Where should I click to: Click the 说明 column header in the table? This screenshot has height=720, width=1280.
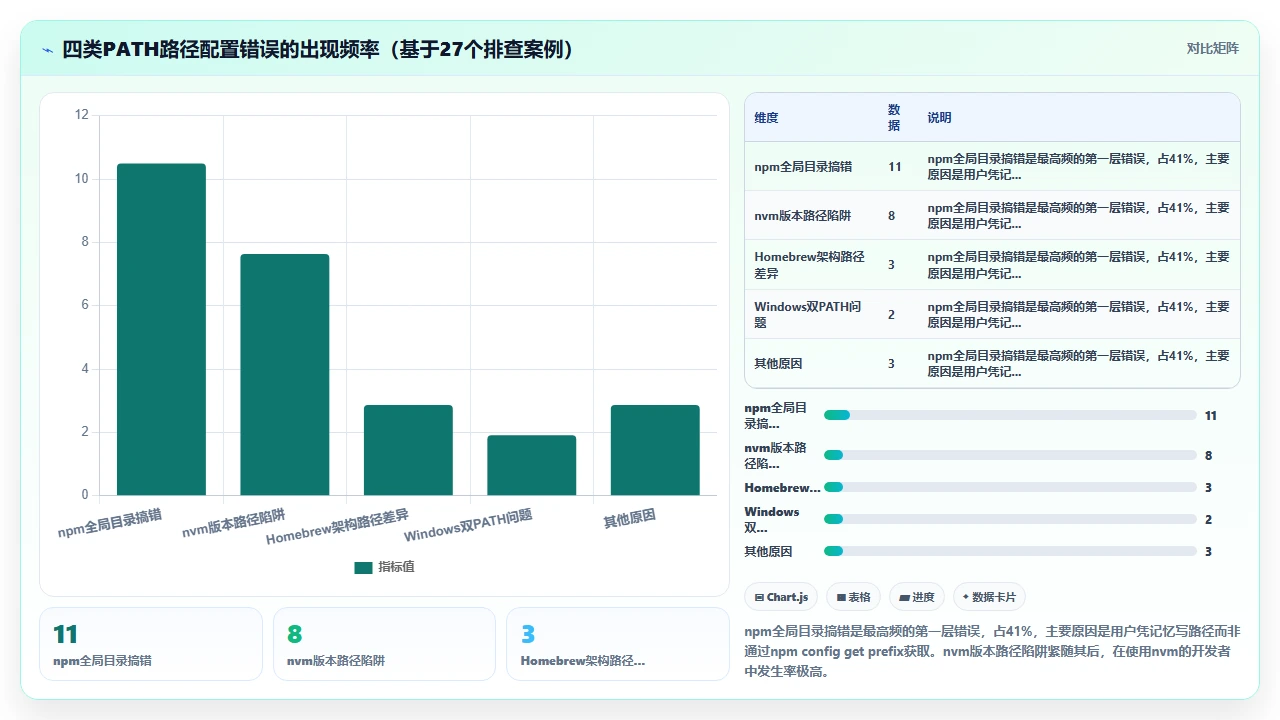point(939,118)
